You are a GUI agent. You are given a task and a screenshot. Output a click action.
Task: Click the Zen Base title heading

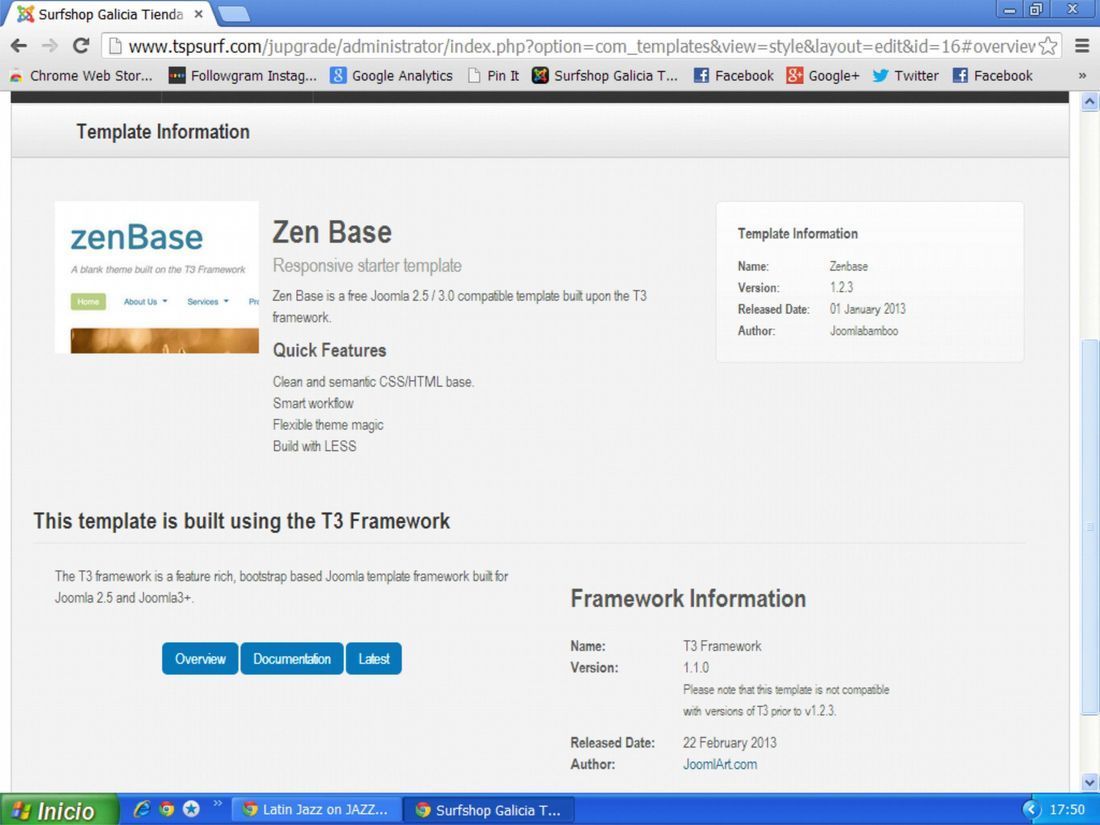pyautogui.click(x=332, y=232)
